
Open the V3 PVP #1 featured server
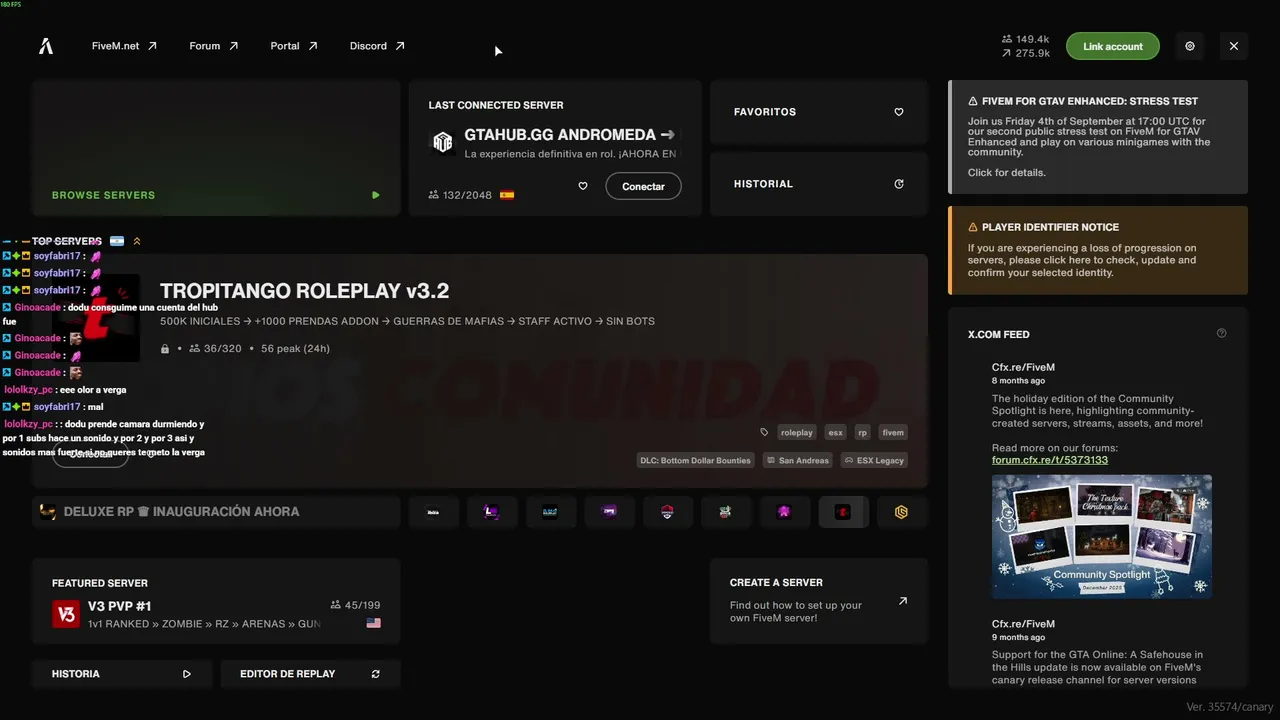(216, 601)
